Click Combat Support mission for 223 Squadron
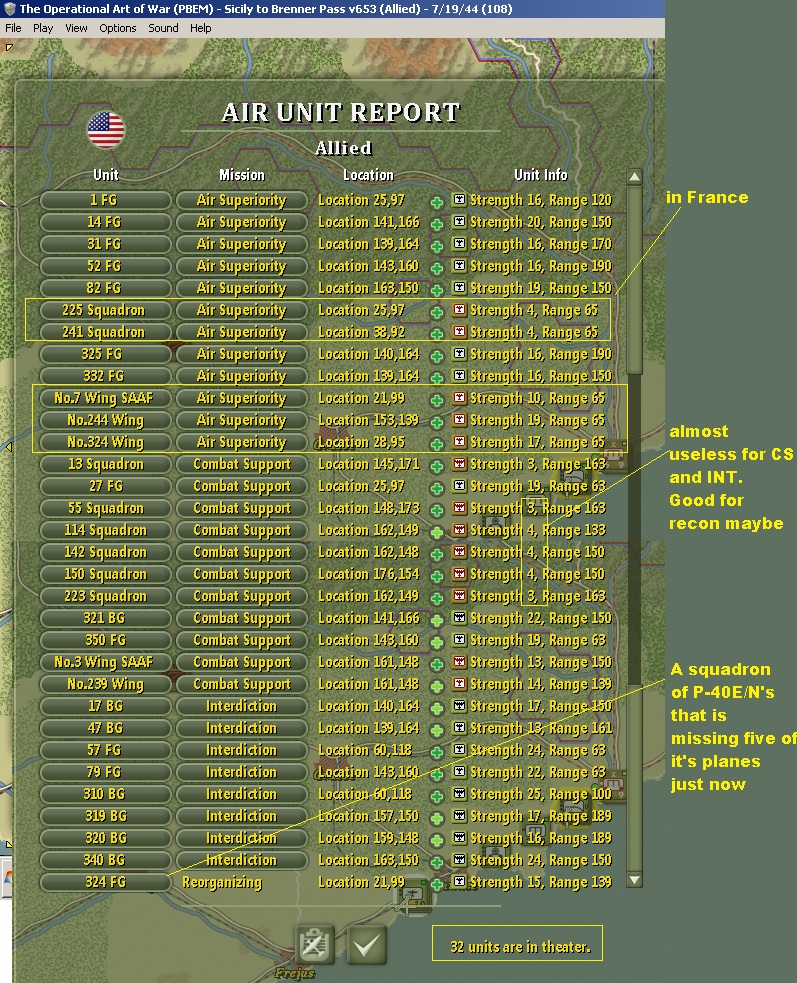797x983 pixels. [x=241, y=596]
